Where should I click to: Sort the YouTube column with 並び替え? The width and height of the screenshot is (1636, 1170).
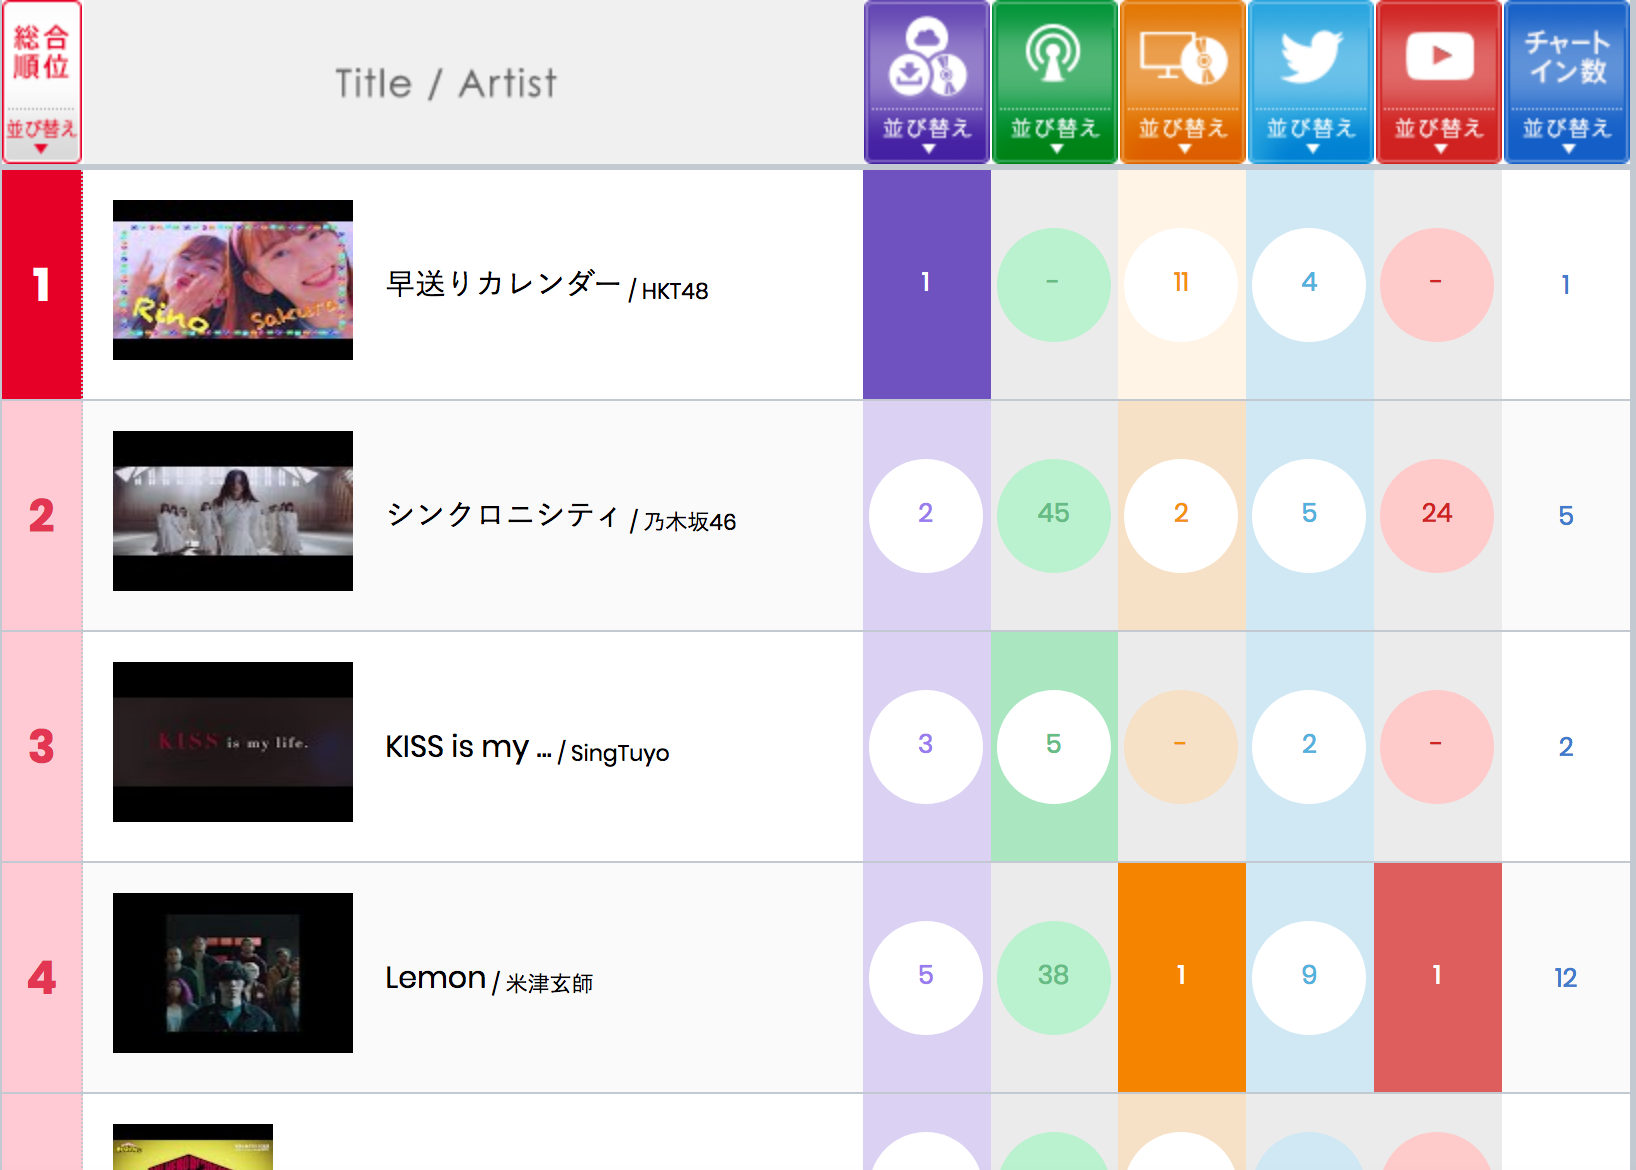pos(1438,133)
